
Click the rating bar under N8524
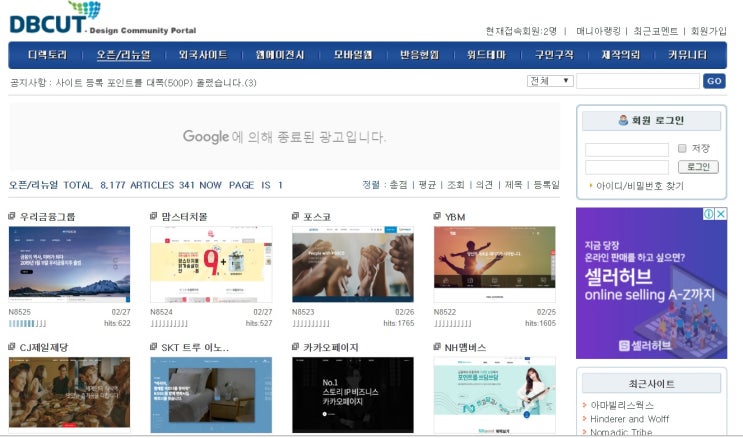tap(169, 324)
